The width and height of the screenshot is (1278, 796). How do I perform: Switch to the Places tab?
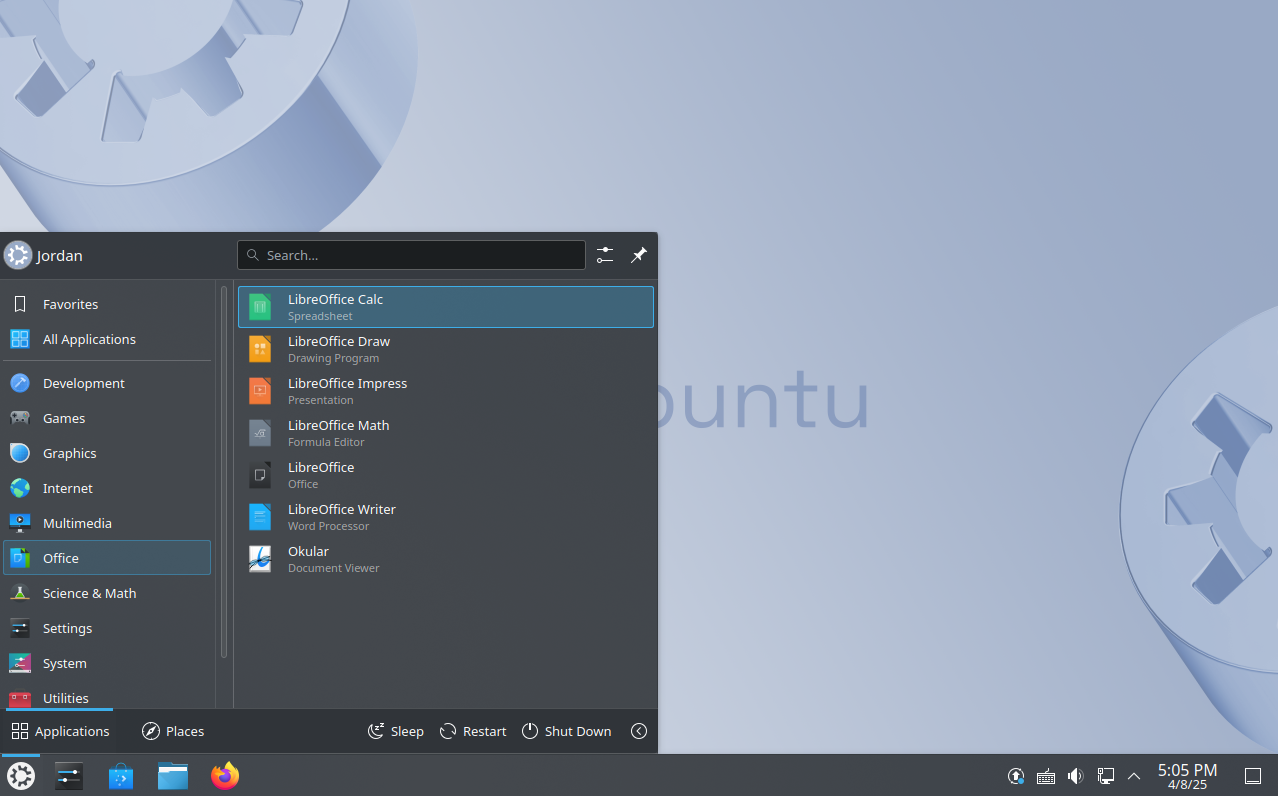coord(172,730)
